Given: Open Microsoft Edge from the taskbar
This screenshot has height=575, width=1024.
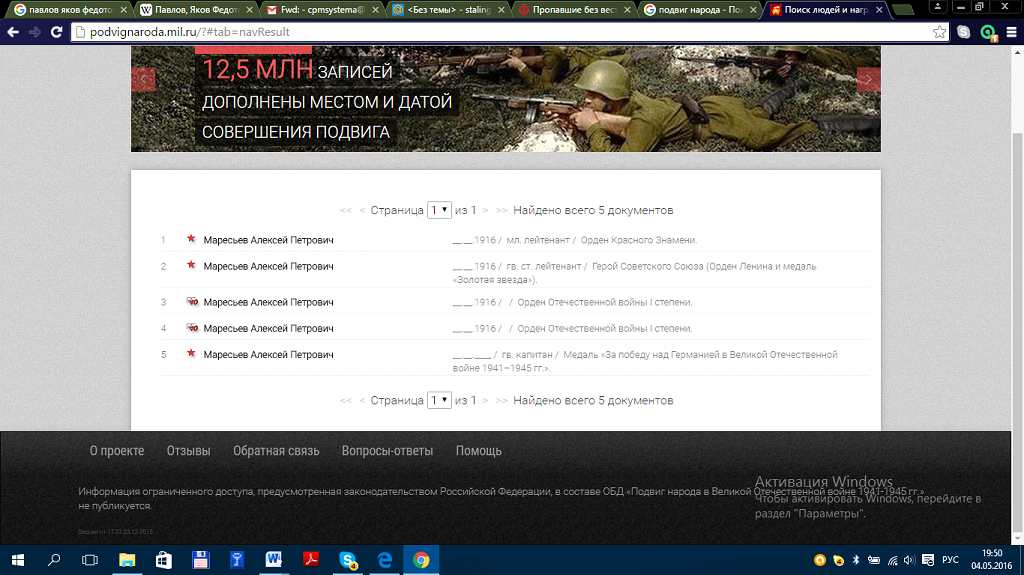Looking at the screenshot, I should point(385,560).
